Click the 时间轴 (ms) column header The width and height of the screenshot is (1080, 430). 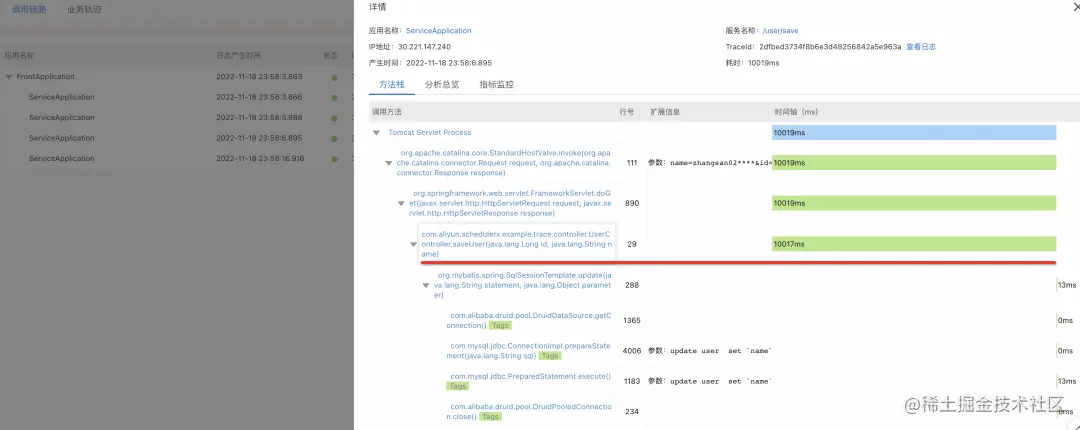click(796, 112)
